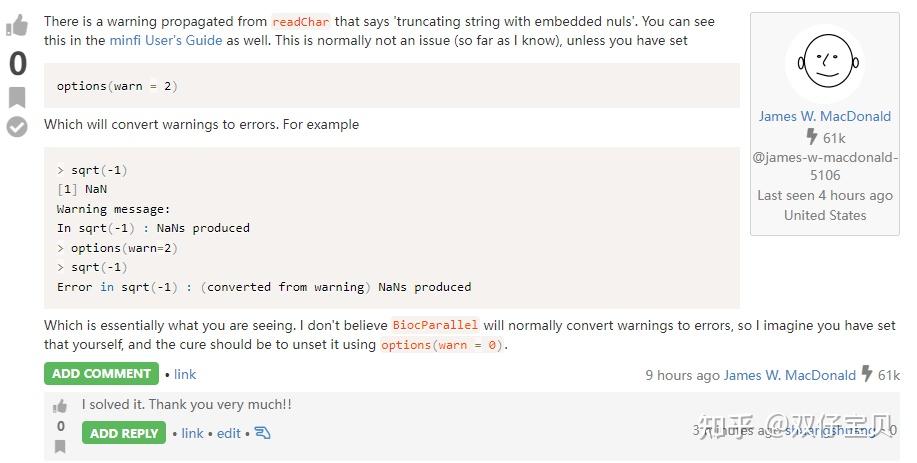917x463 pixels.
Task: Click James W. MacDonald's avatar image
Action: click(x=824, y=62)
